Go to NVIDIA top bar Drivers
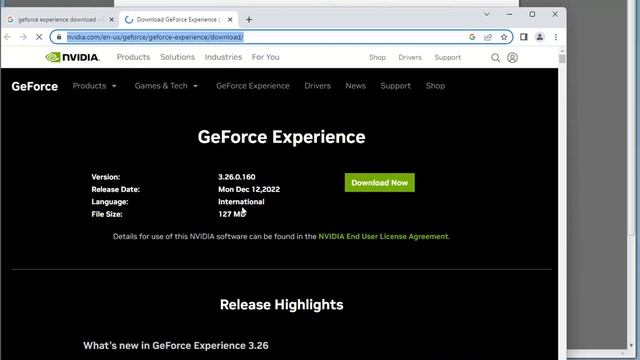Viewport: 640px width, 360px height. 410,58
